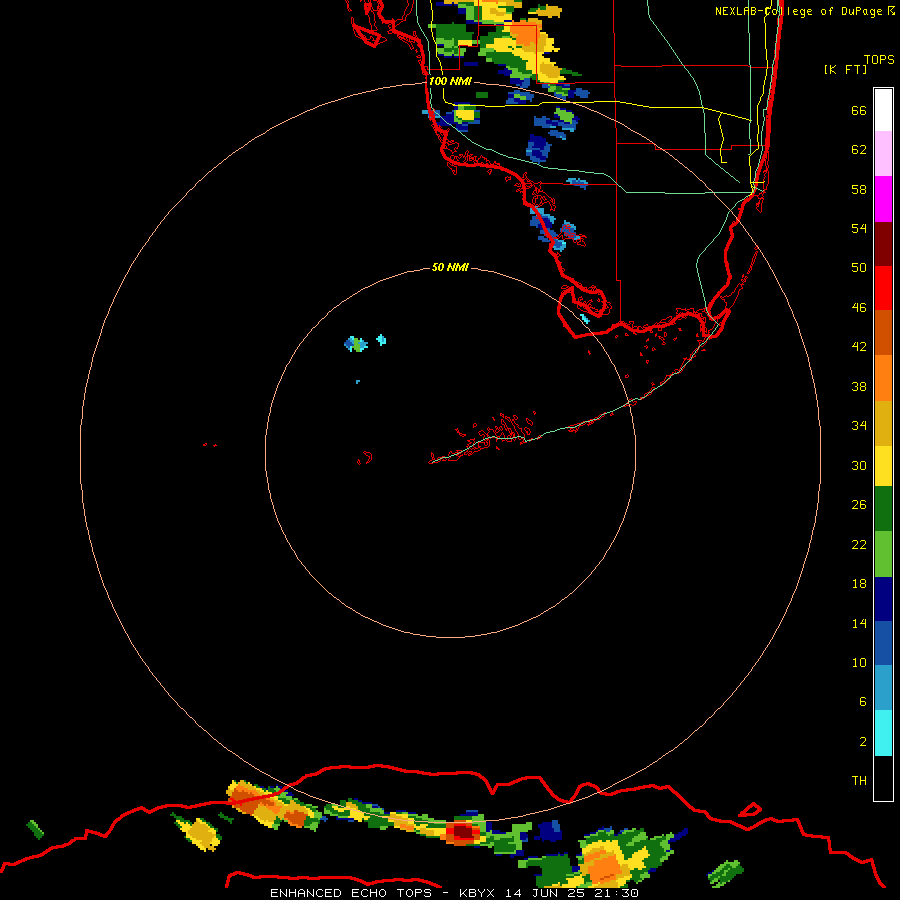
Task: Click the 42 legend value
Action: [859, 347]
